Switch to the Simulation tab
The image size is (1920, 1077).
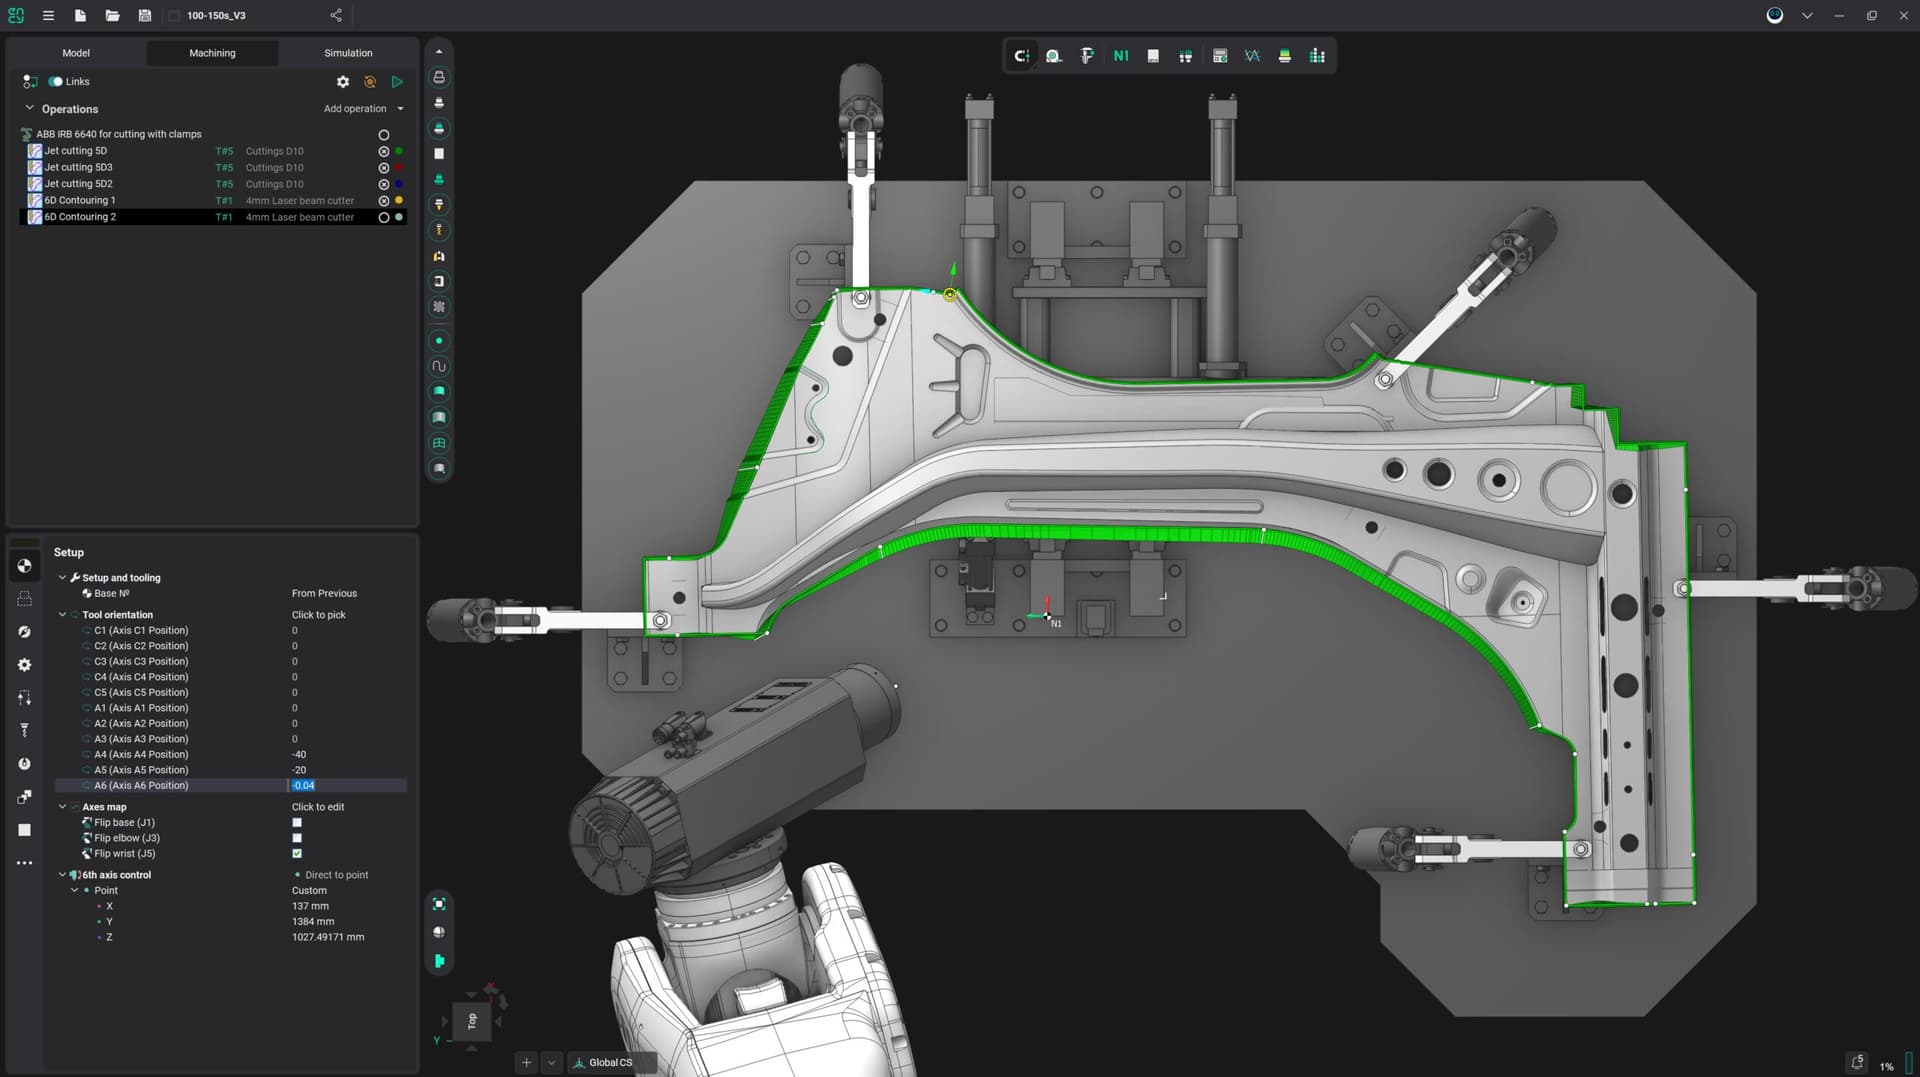[347, 53]
